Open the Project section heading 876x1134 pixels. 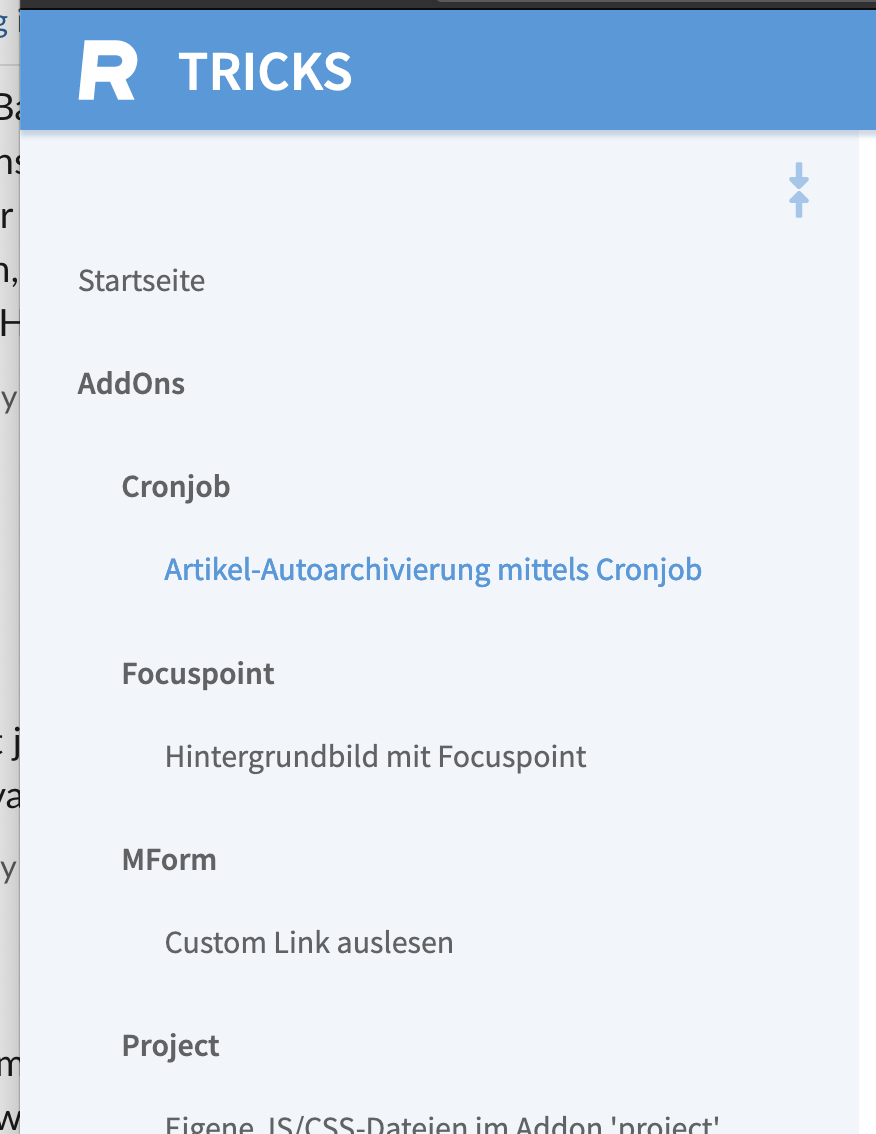point(170,1045)
